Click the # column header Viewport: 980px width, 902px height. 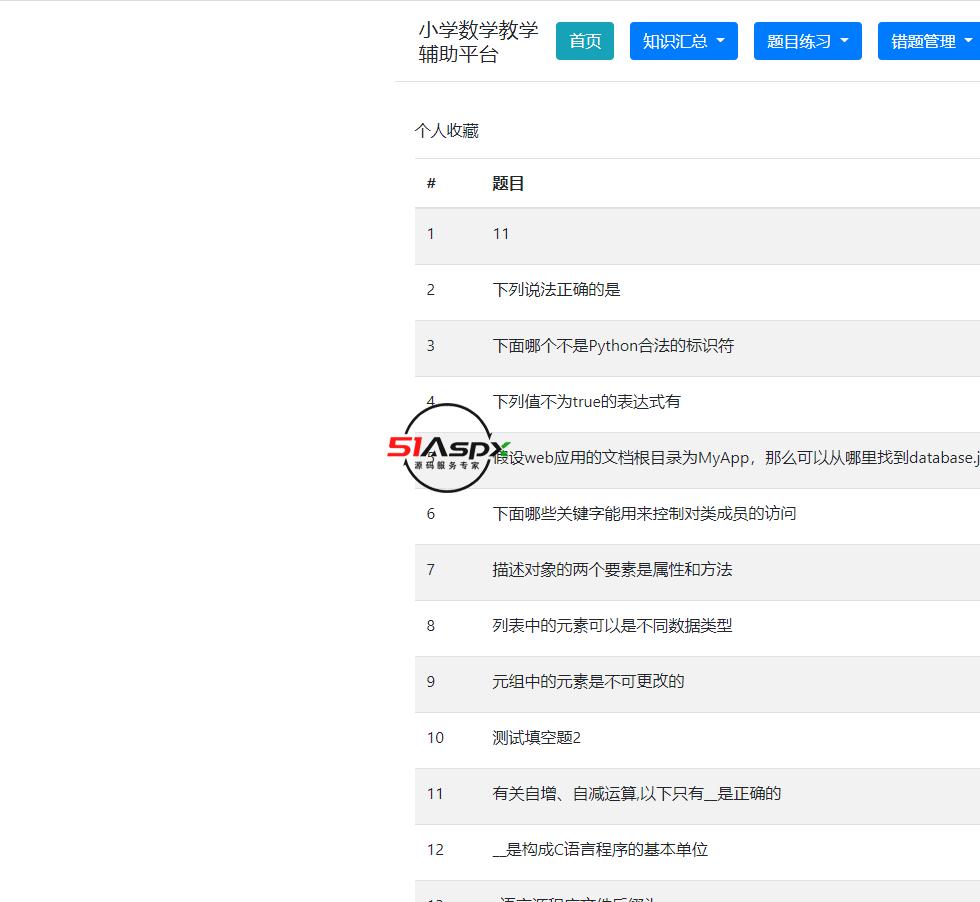coord(430,183)
